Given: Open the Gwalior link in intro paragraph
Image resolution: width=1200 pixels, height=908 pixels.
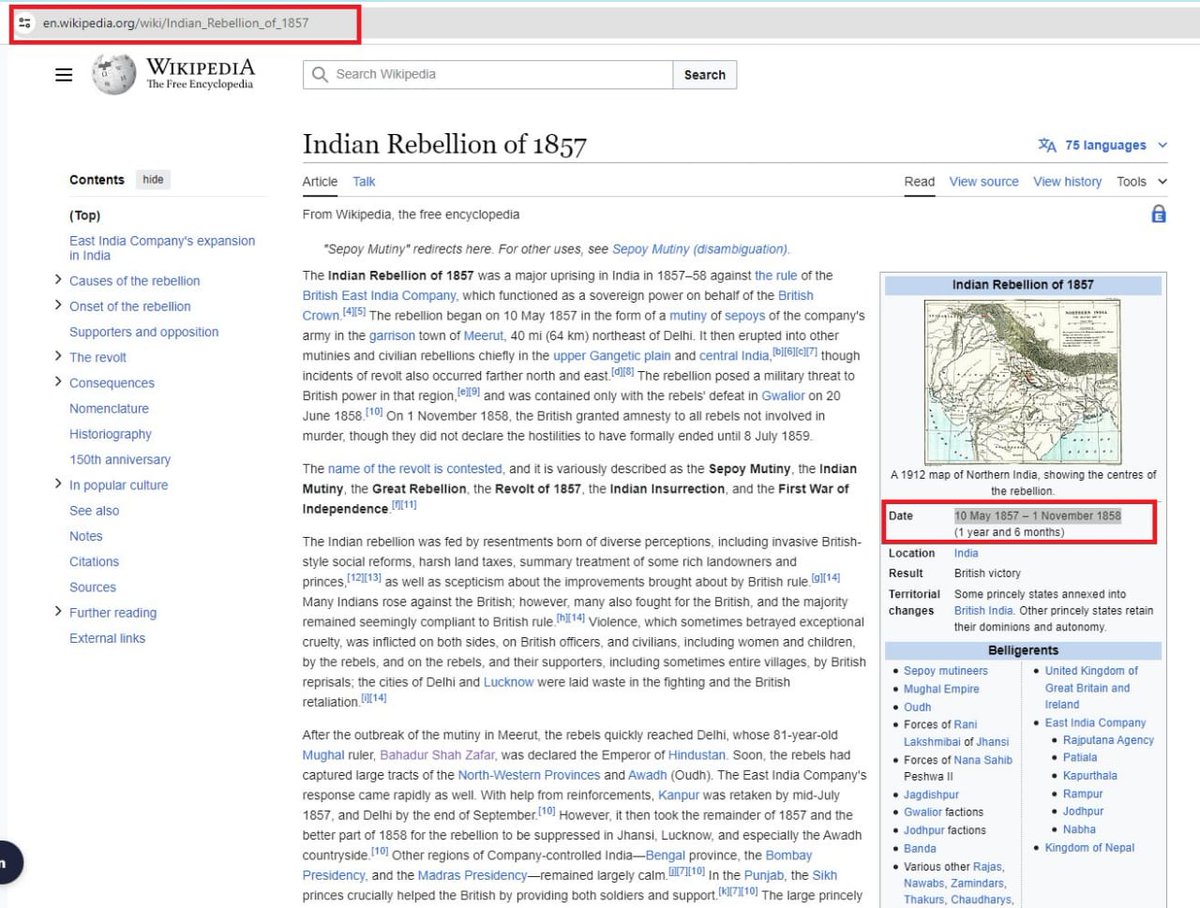Looking at the screenshot, I should pyautogui.click(x=783, y=396).
